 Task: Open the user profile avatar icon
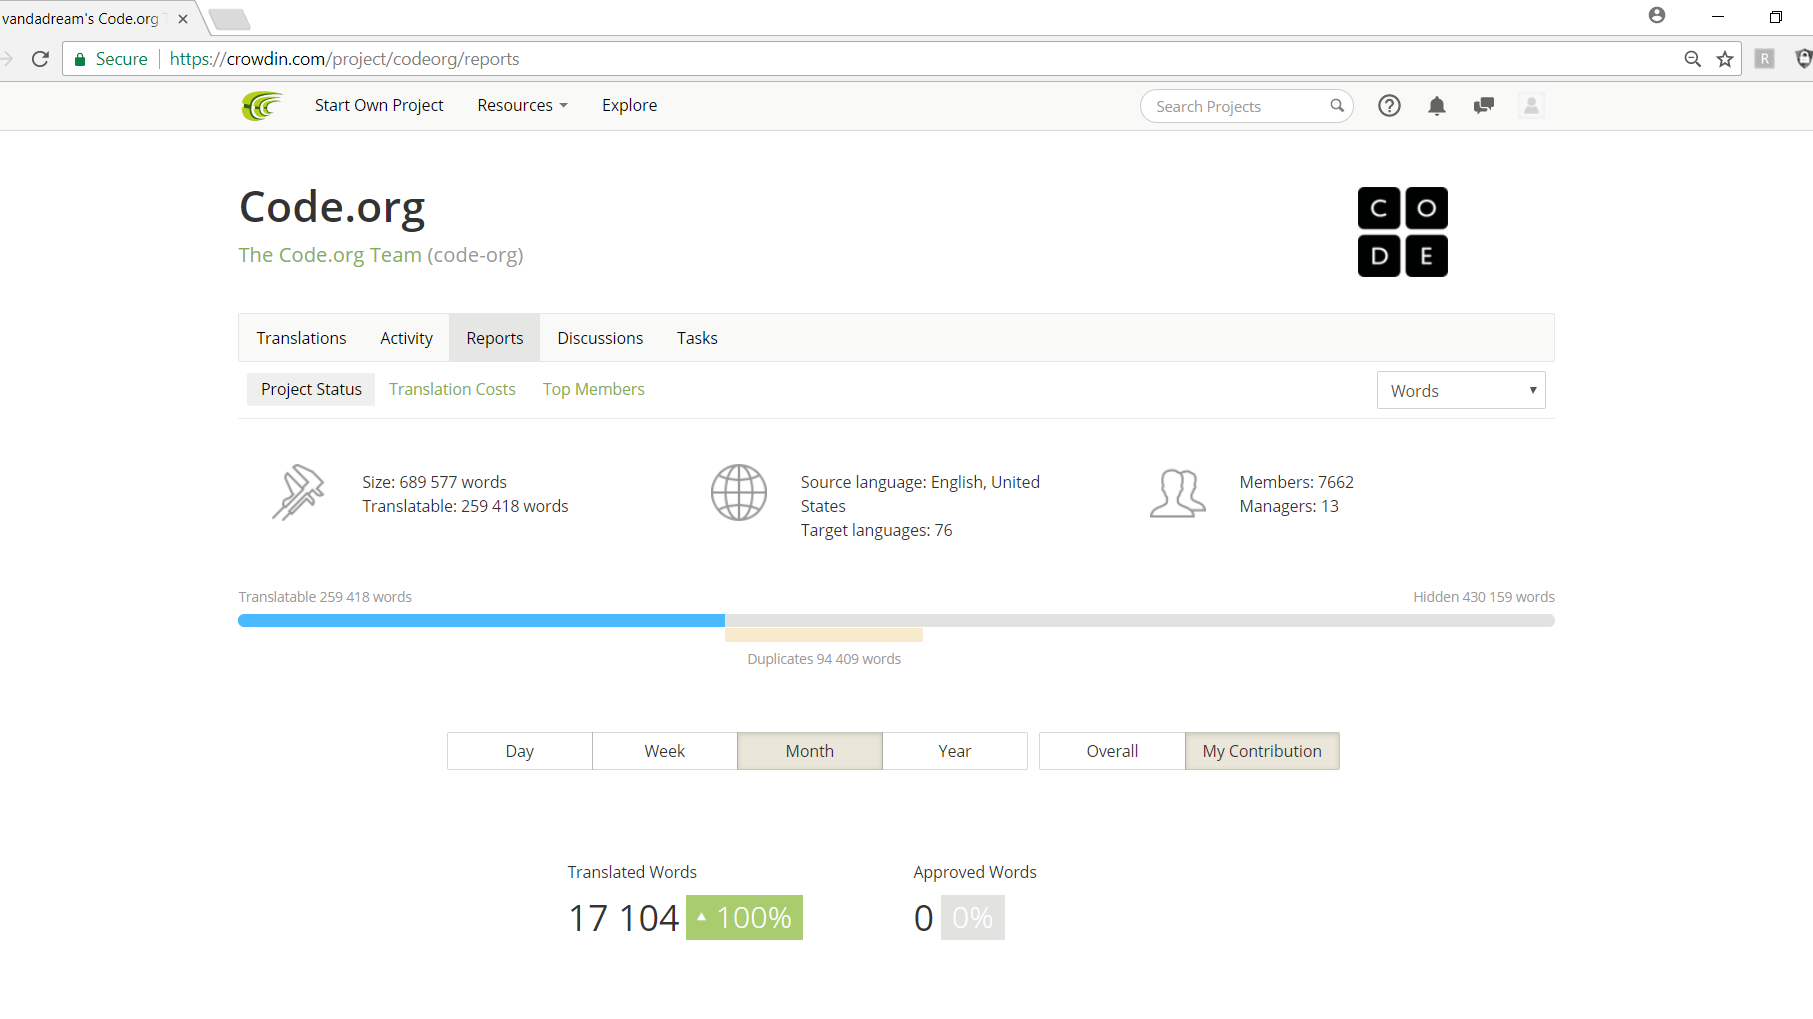(1531, 105)
